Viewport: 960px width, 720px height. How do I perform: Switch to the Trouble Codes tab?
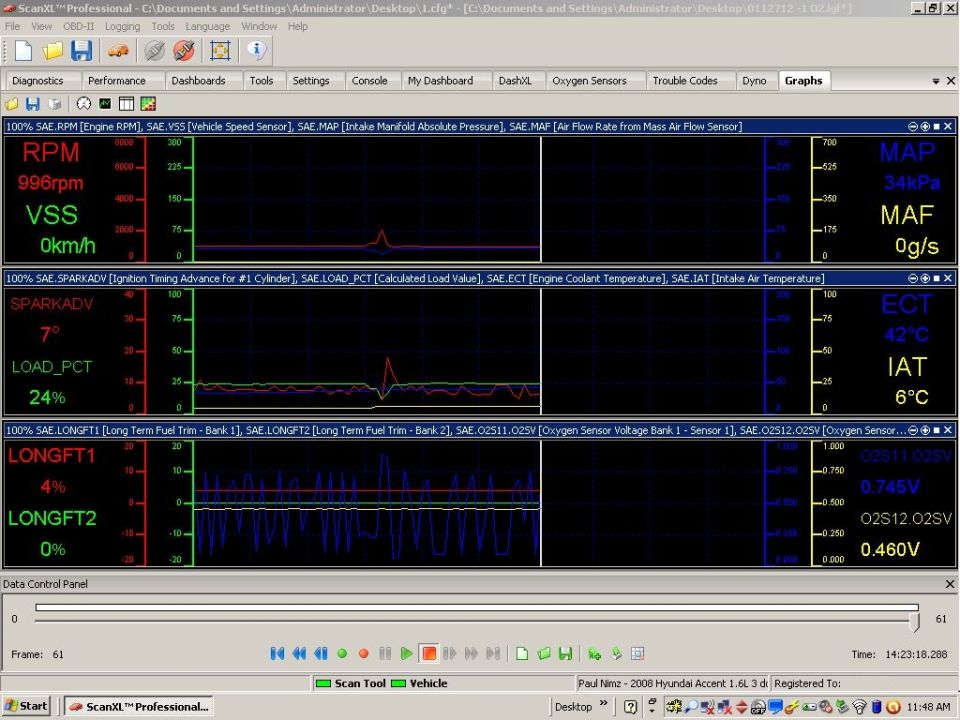684,81
